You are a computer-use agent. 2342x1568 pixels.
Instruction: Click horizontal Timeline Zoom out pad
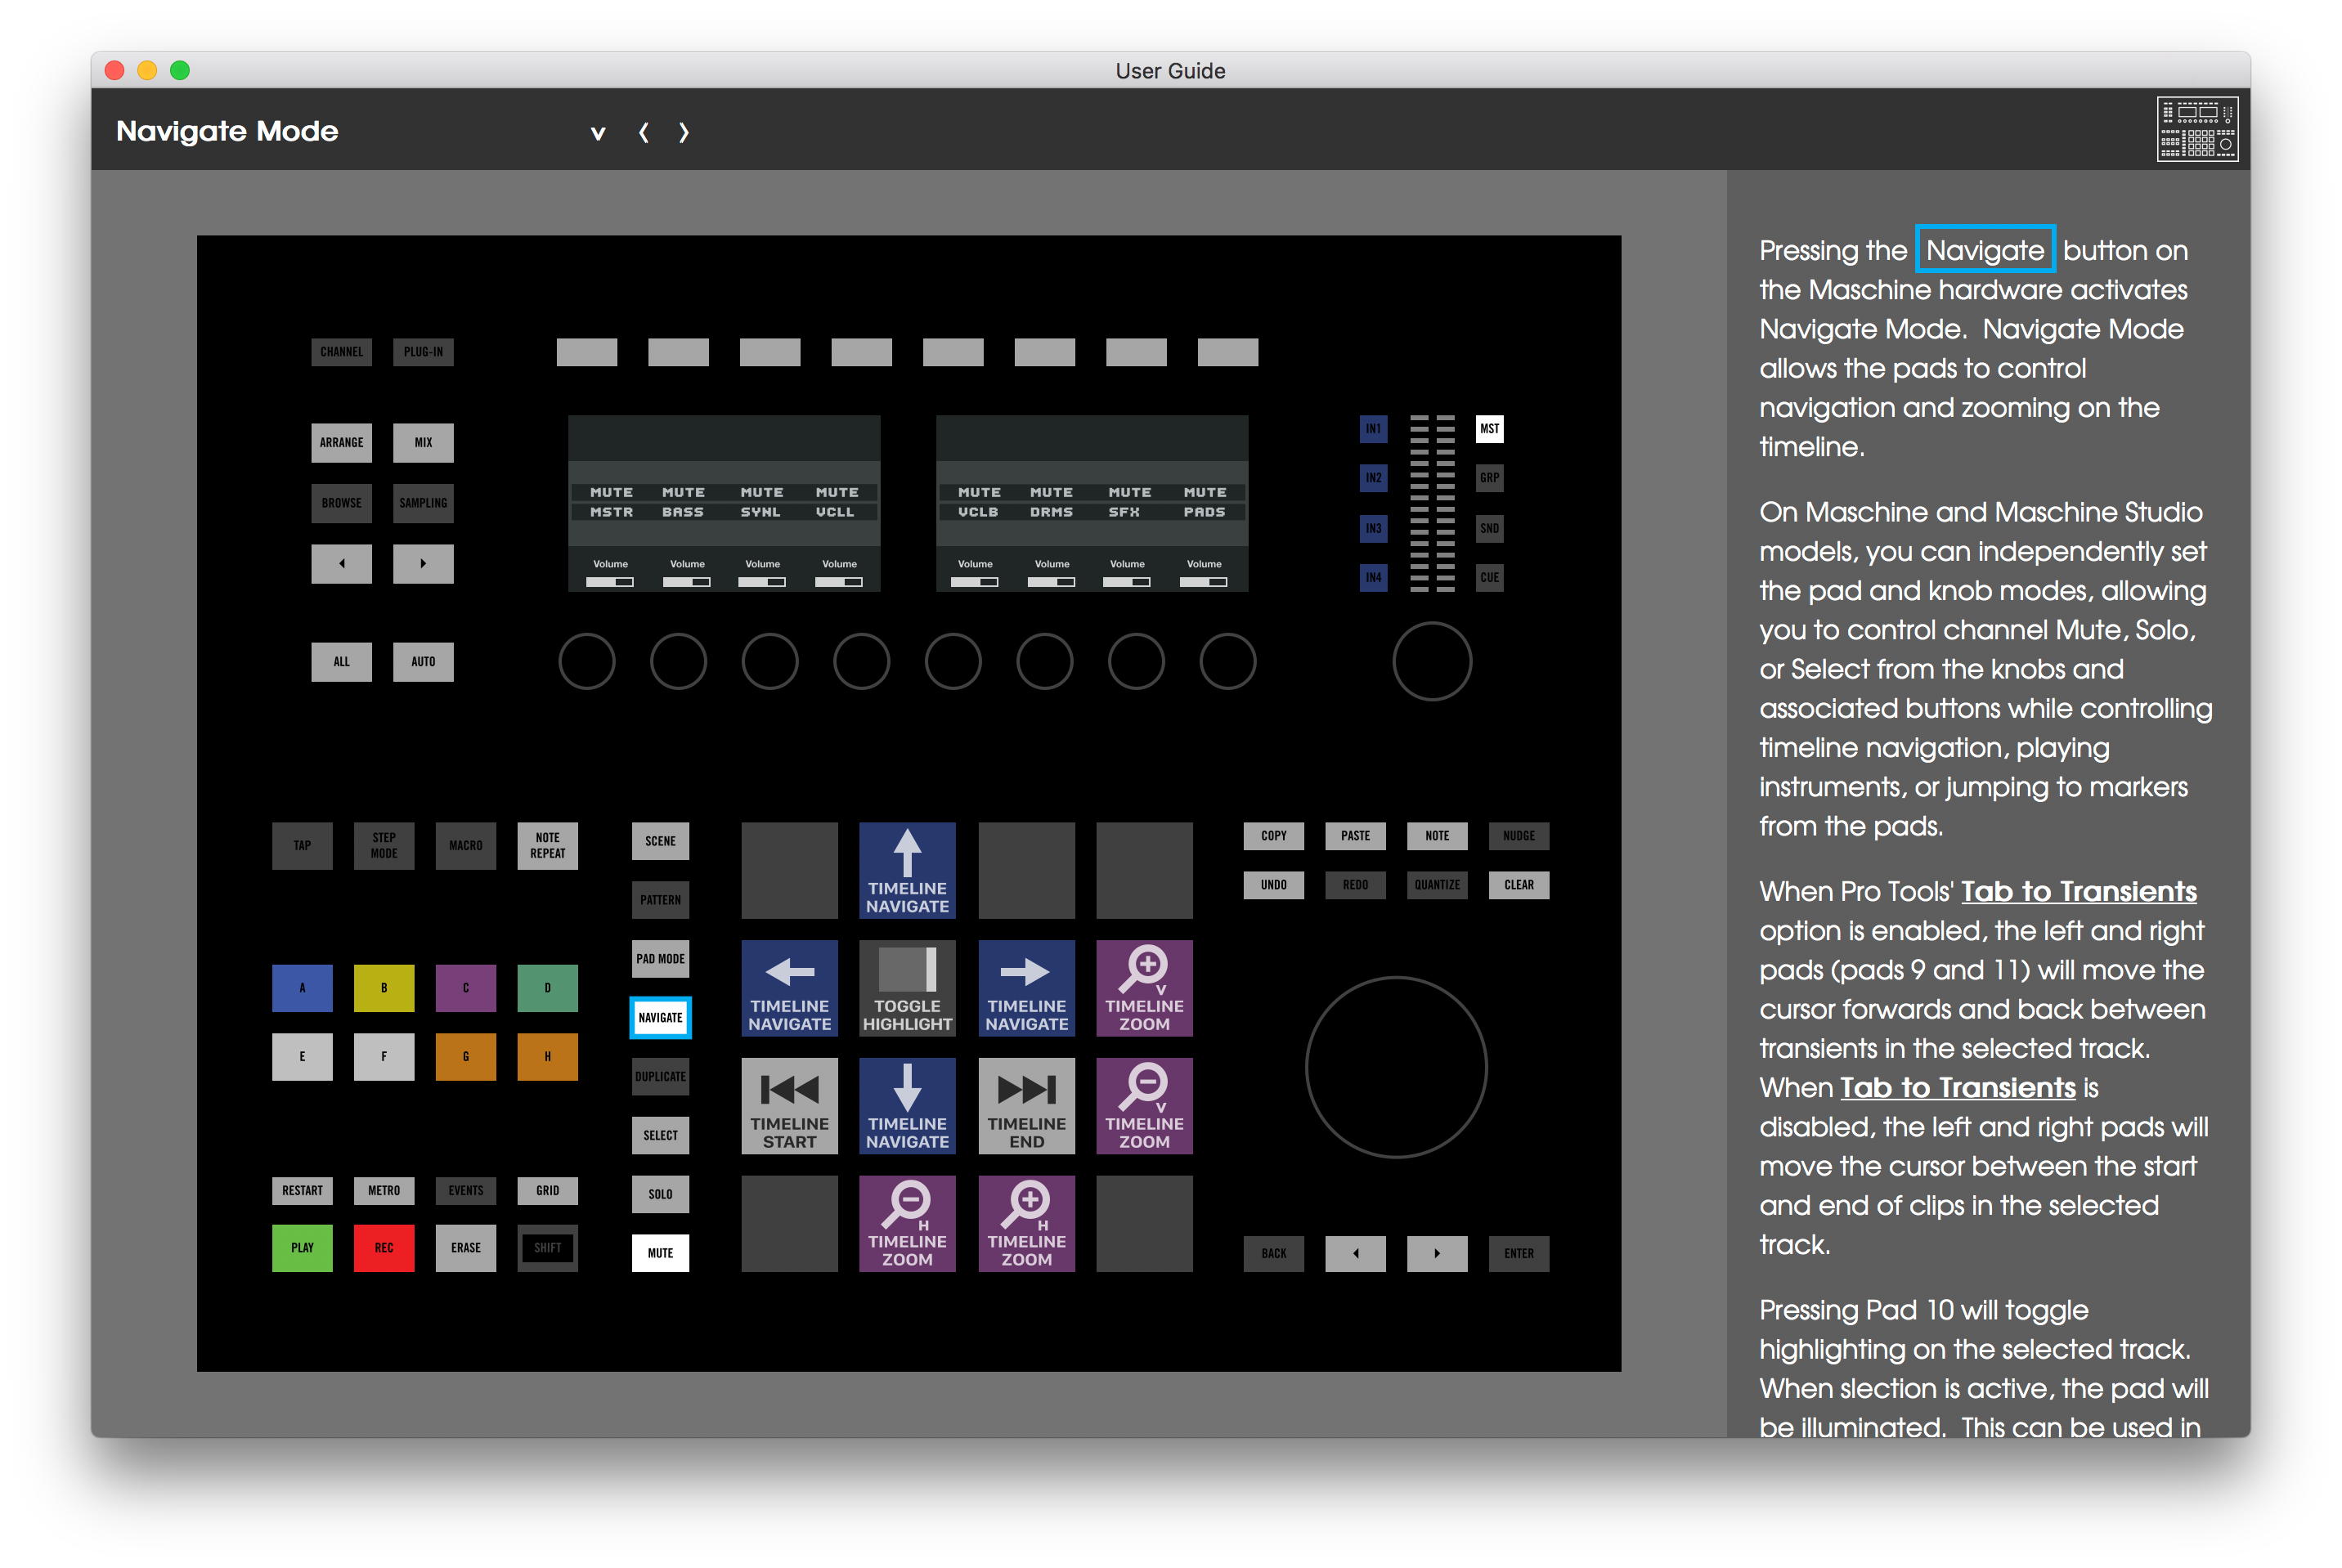(x=907, y=1223)
